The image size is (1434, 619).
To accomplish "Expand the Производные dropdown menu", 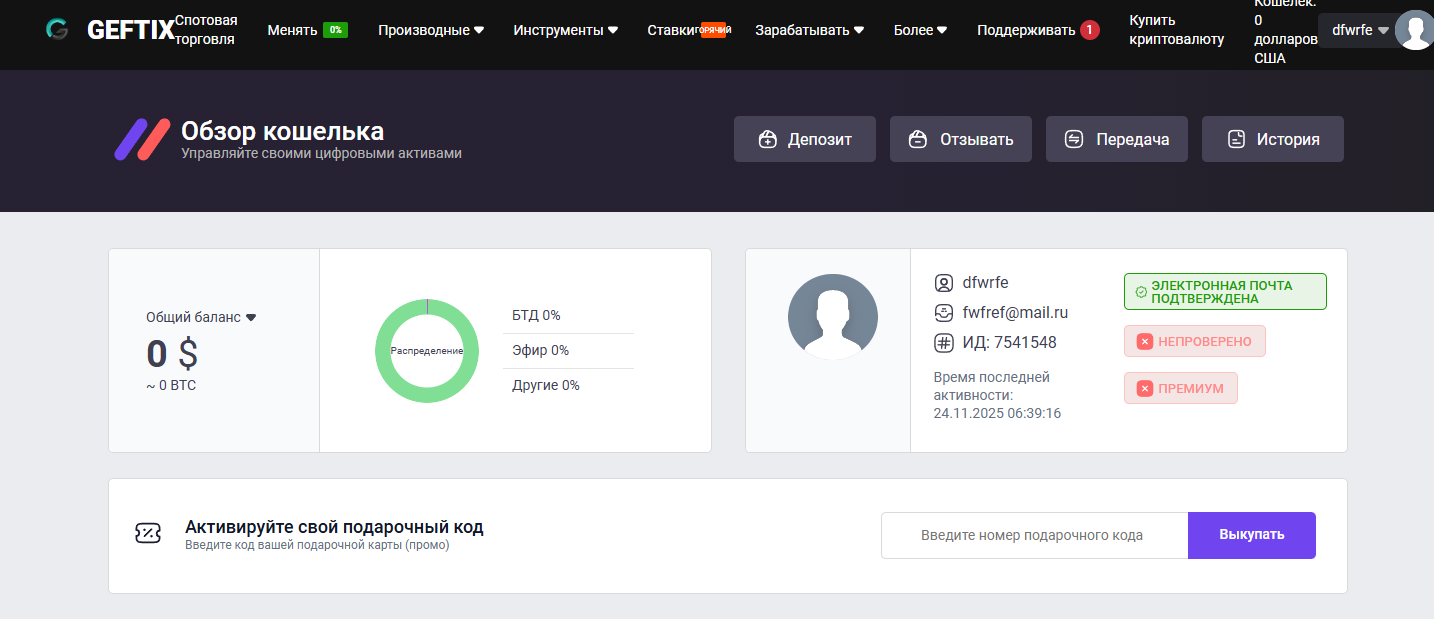I will point(431,30).
